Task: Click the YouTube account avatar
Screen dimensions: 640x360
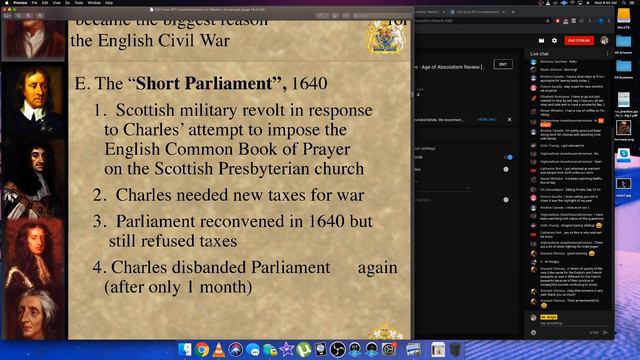Action: click(x=604, y=40)
